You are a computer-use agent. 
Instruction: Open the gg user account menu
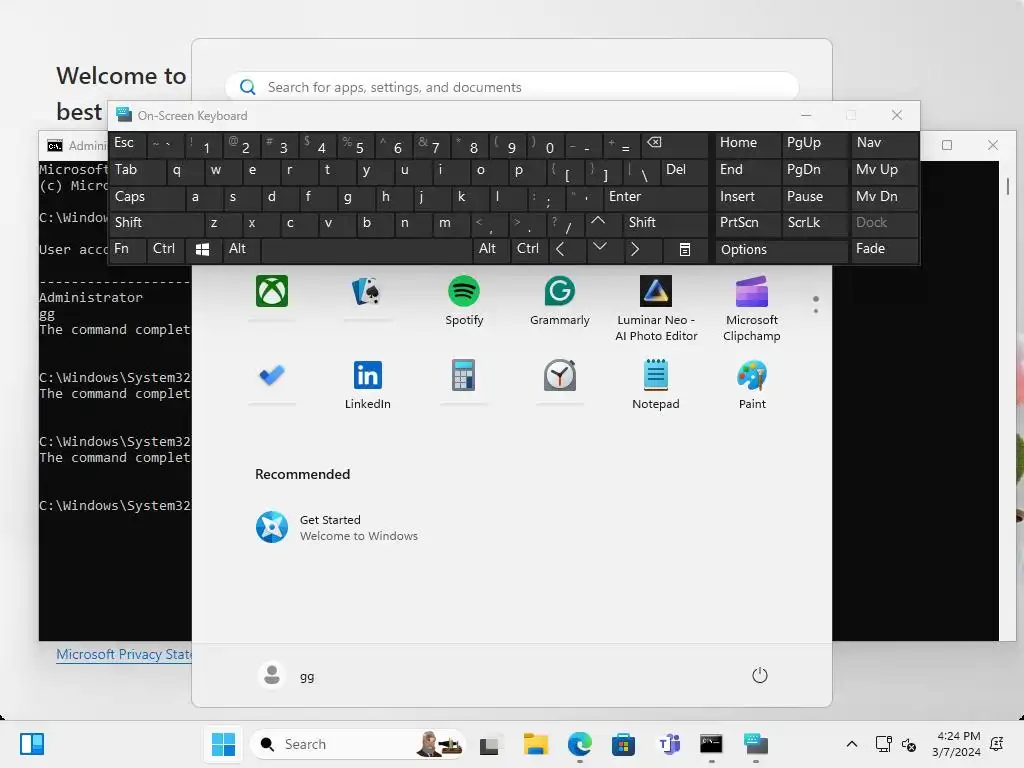[x=286, y=675]
